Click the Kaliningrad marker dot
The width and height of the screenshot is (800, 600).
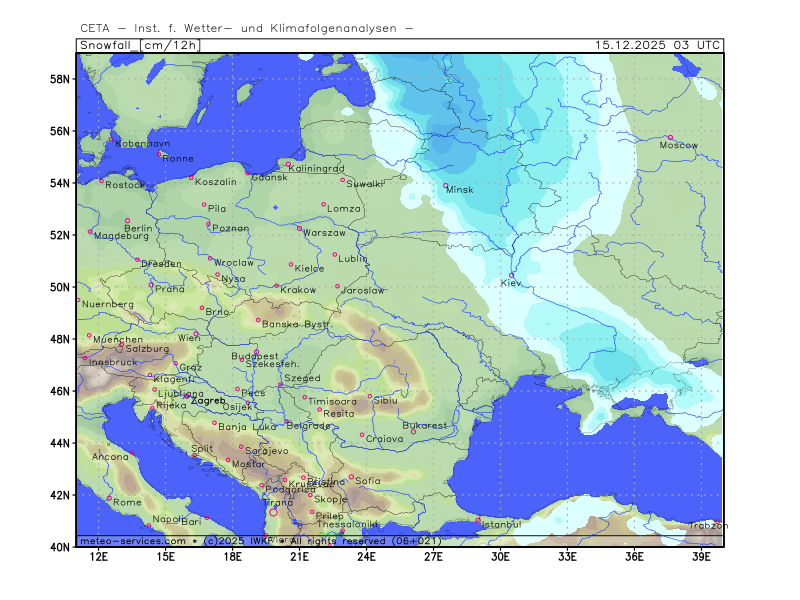click(288, 165)
